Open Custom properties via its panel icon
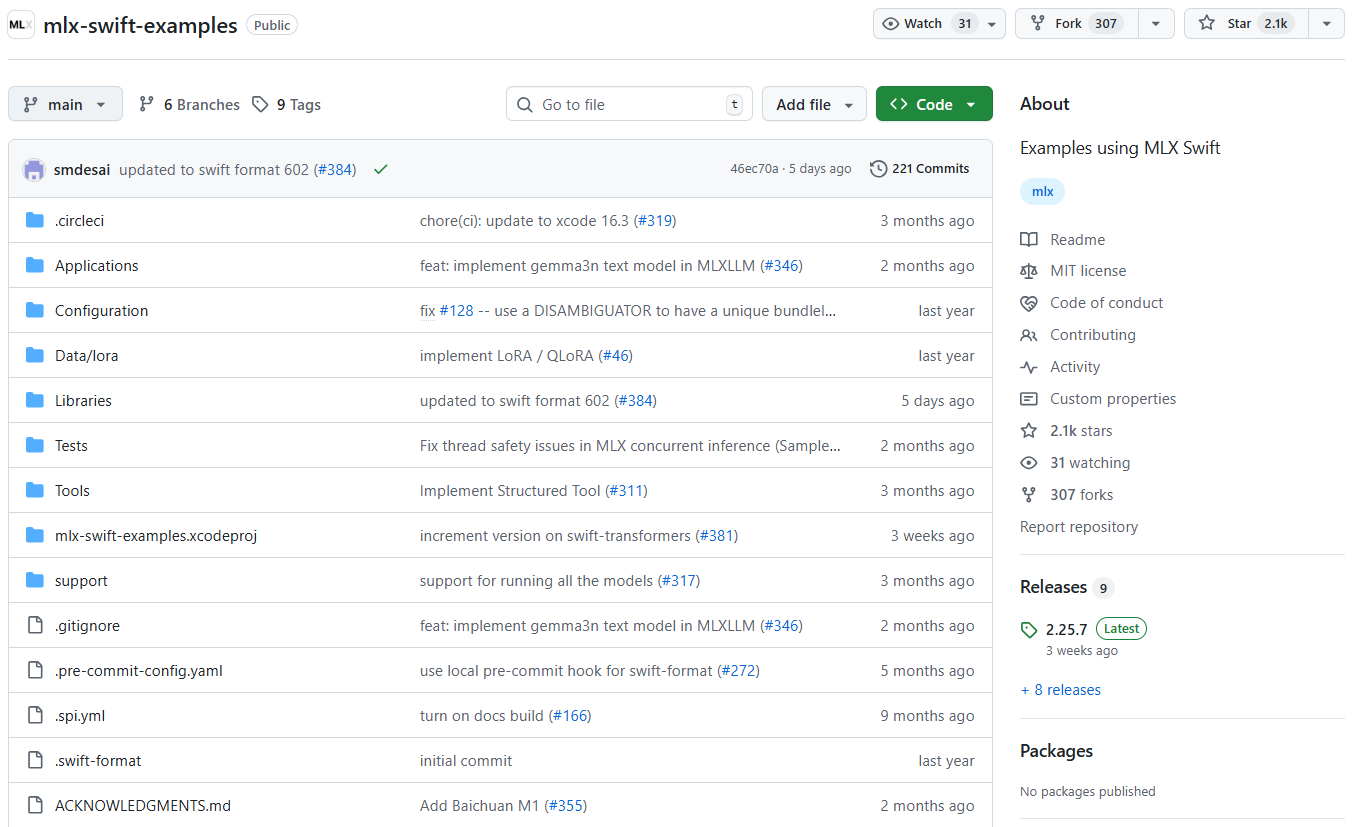Viewport: 1352px width, 827px height. pos(1029,398)
